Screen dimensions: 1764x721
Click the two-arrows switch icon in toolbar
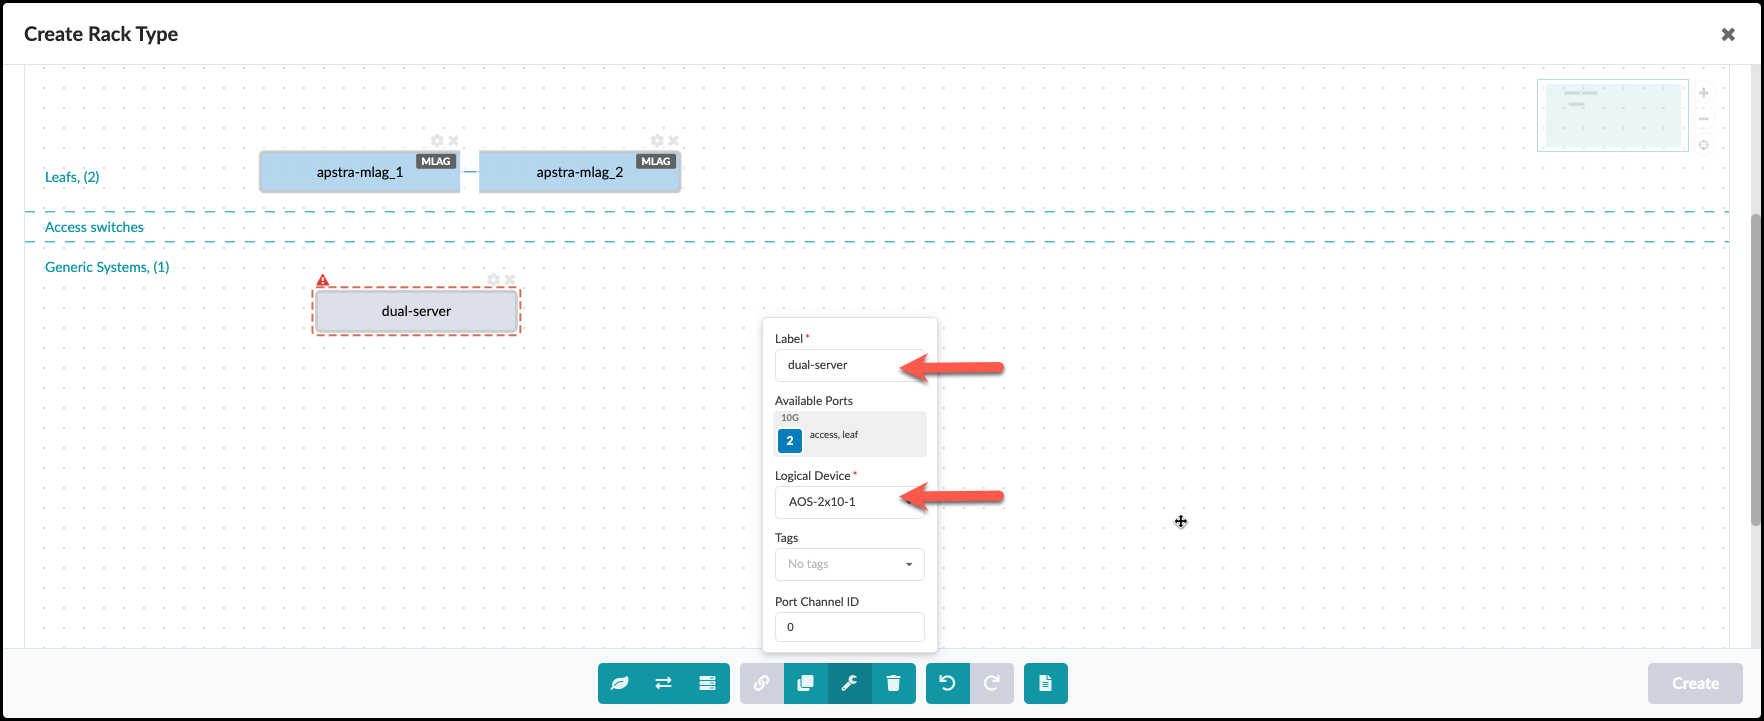click(x=664, y=684)
